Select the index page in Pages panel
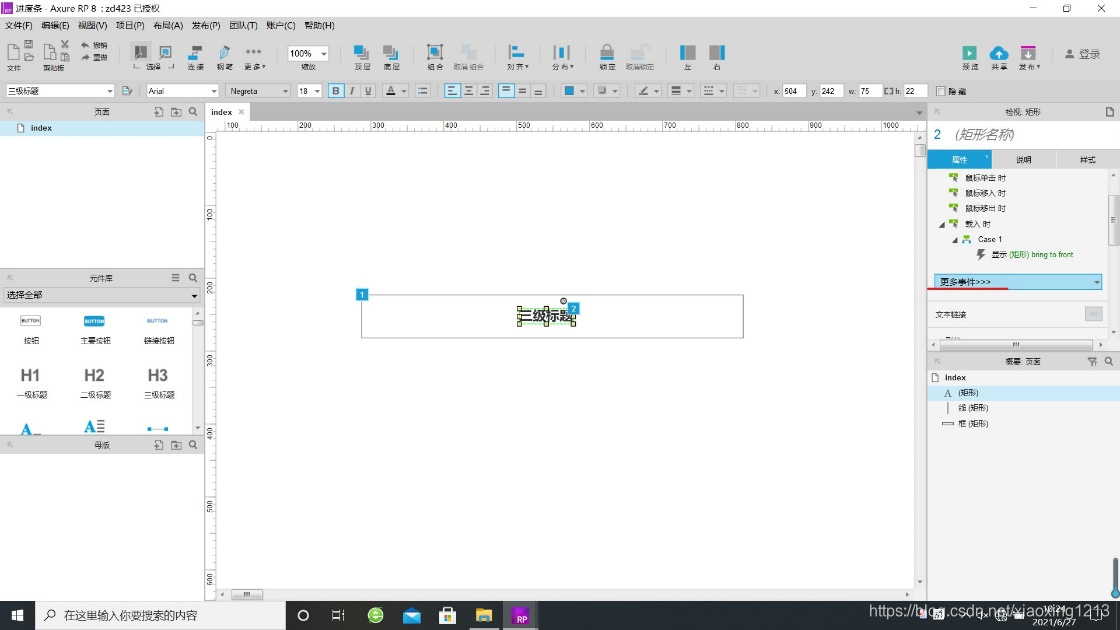This screenshot has width=1120, height=630. click(102, 128)
